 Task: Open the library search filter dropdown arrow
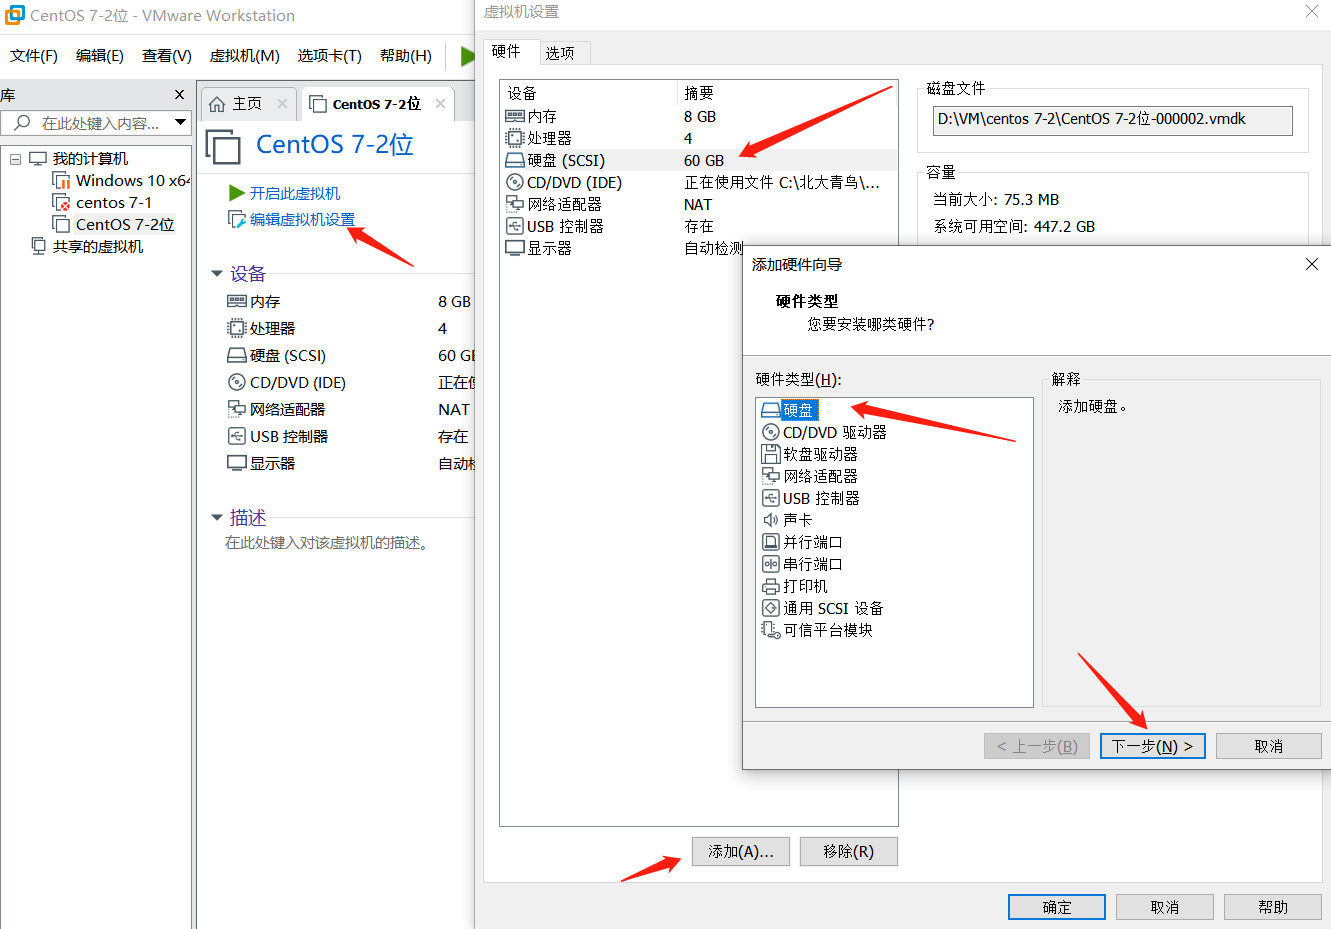point(181,123)
